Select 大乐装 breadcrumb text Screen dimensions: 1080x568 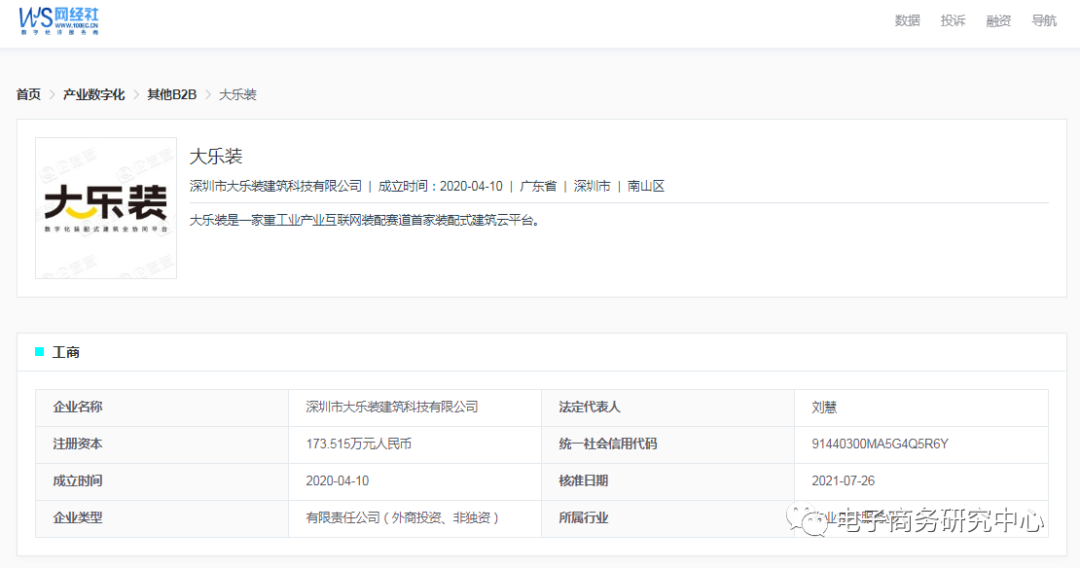[x=238, y=94]
